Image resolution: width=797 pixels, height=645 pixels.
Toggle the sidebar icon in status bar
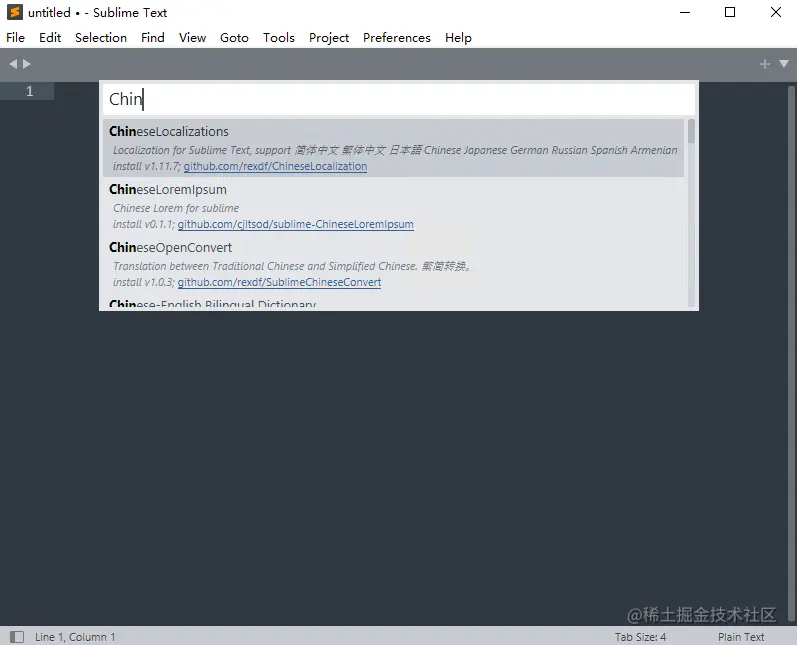pyautogui.click(x=17, y=637)
